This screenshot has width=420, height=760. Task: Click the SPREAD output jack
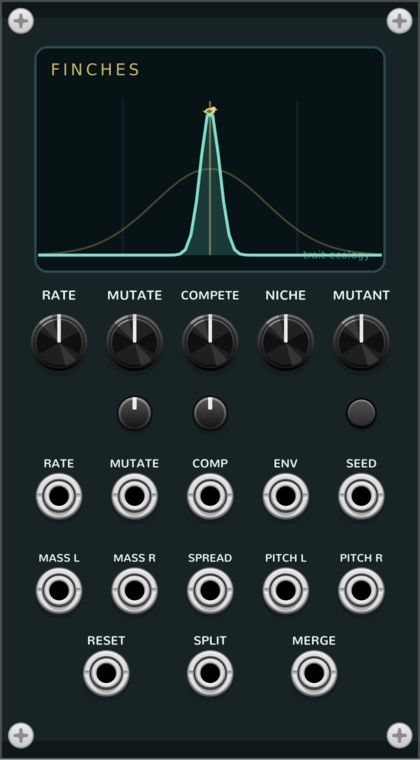click(210, 590)
